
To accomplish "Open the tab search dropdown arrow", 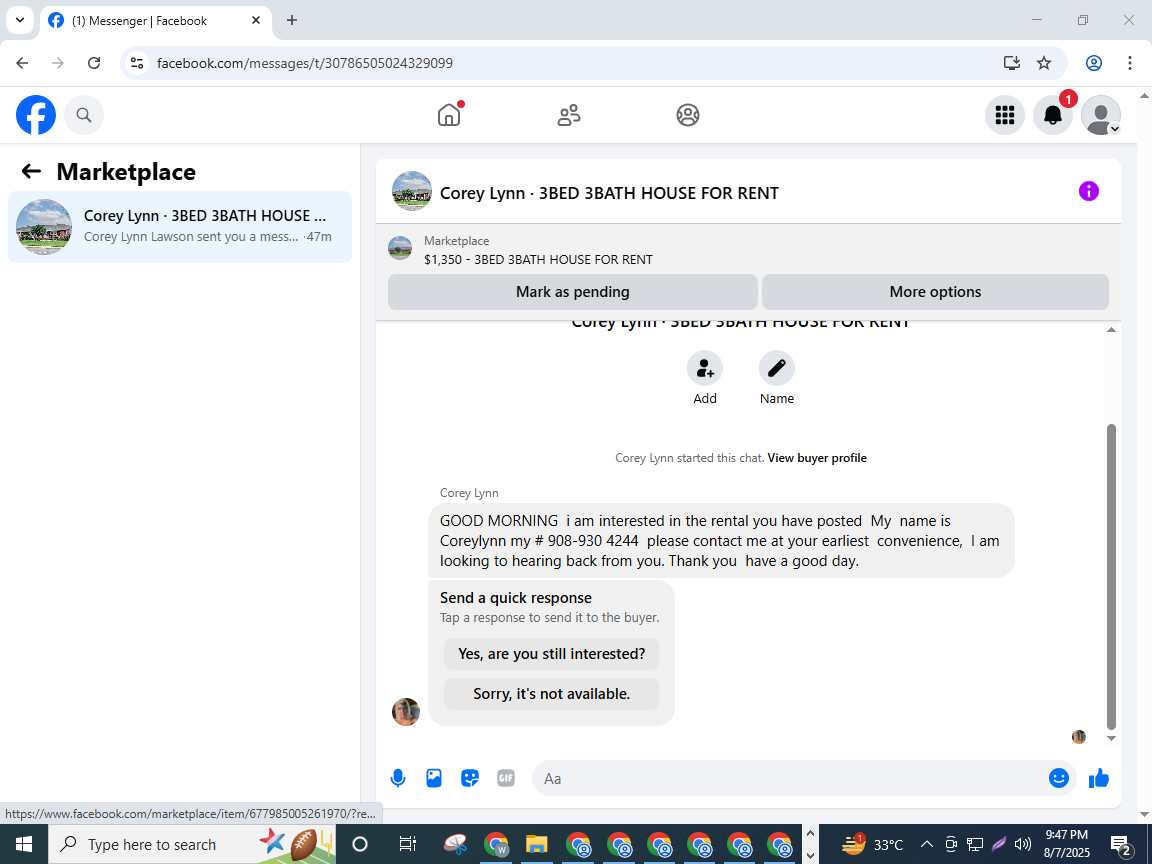I will [x=20, y=20].
